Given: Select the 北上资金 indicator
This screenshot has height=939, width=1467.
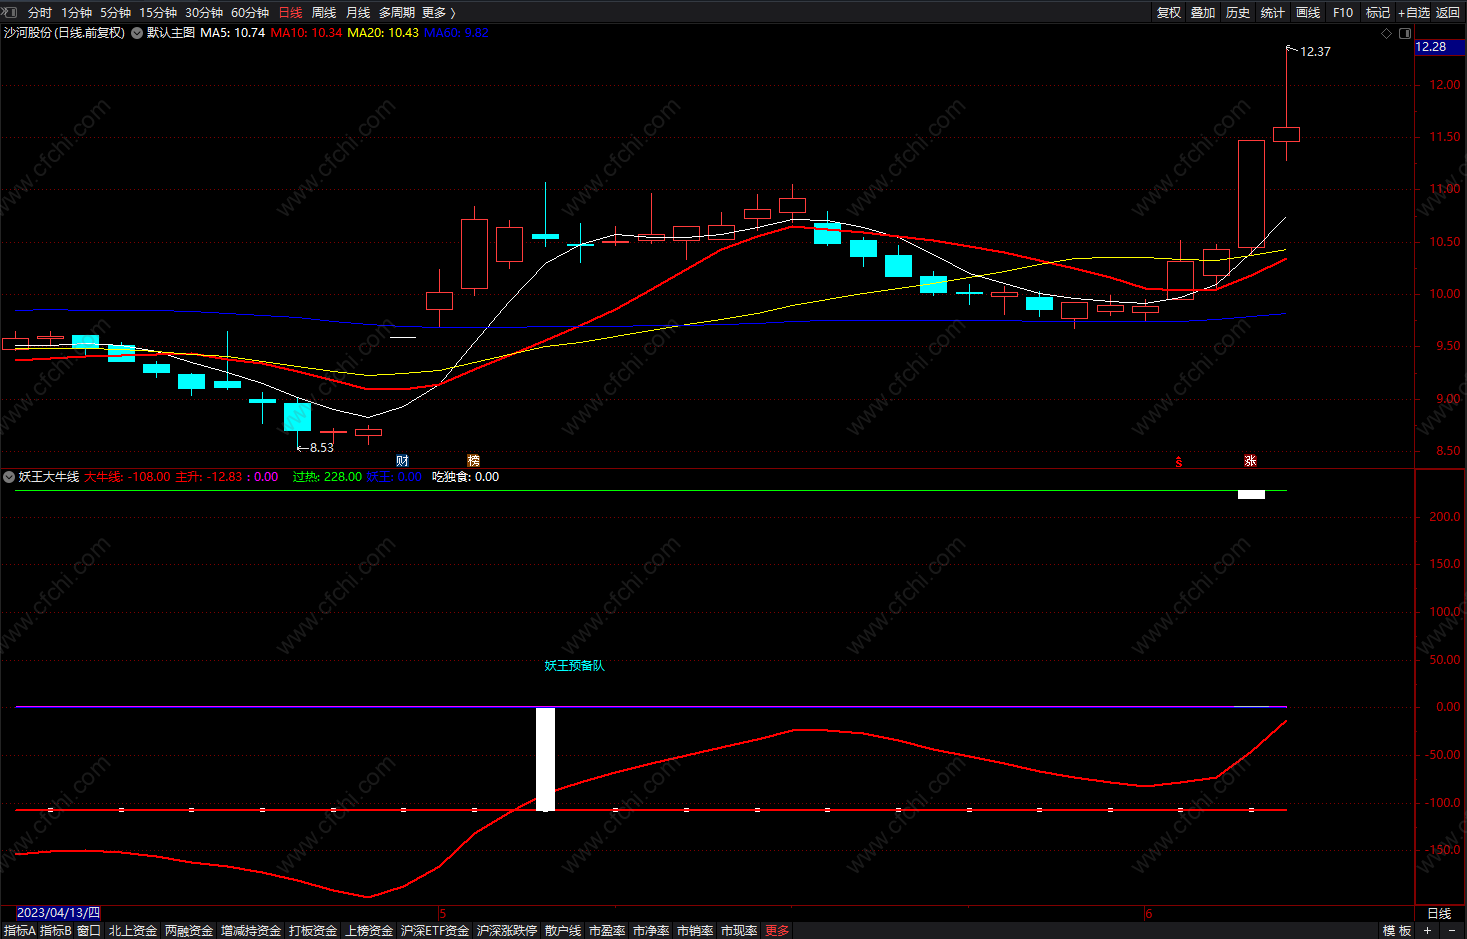Looking at the screenshot, I should (x=133, y=931).
